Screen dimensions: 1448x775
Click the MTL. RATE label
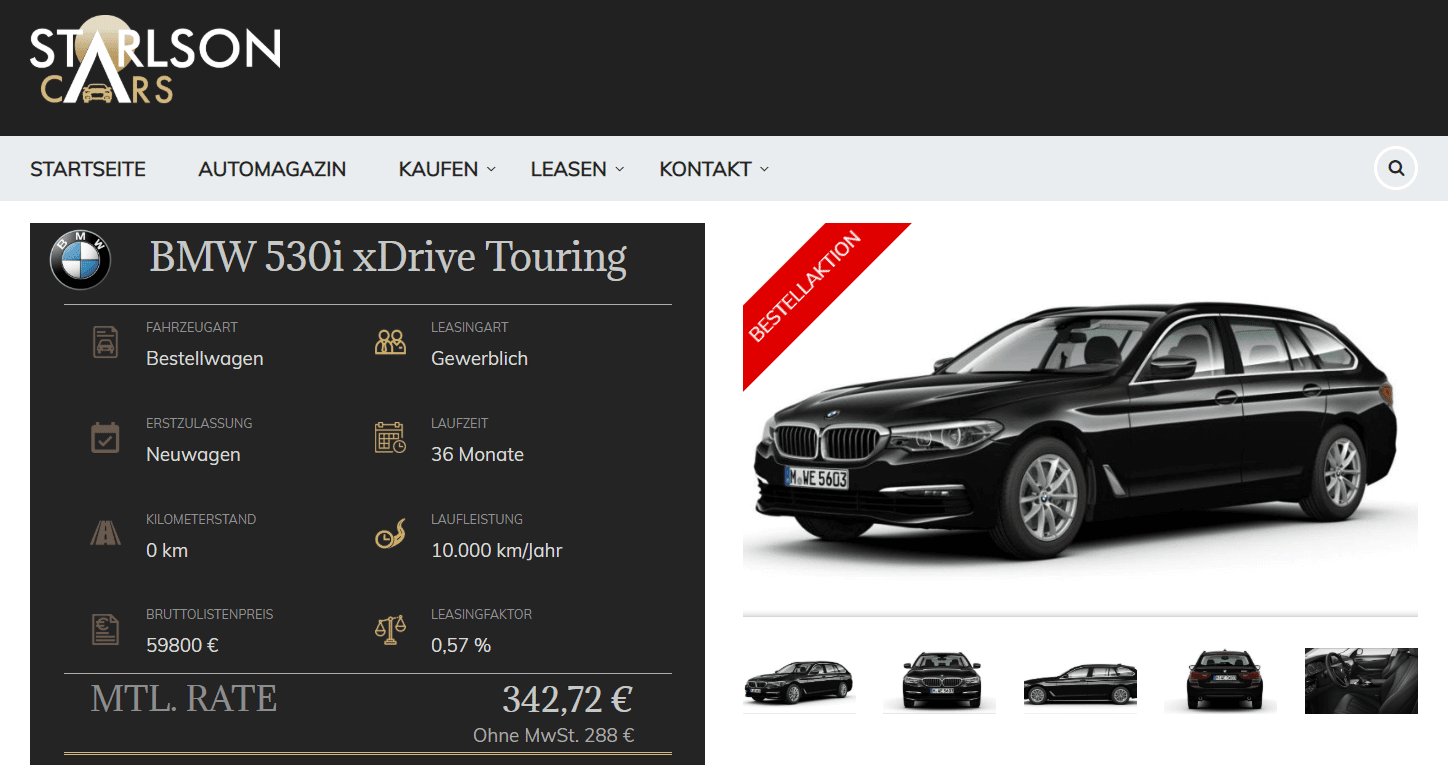[184, 698]
